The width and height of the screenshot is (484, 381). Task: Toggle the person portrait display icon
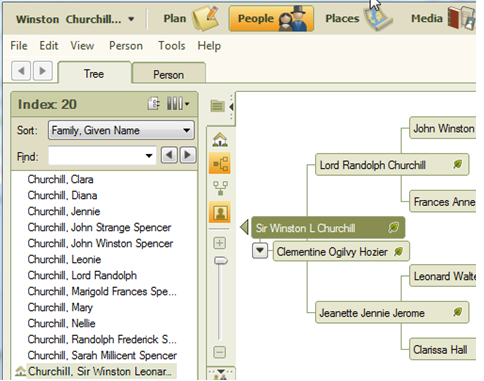pyautogui.click(x=220, y=212)
